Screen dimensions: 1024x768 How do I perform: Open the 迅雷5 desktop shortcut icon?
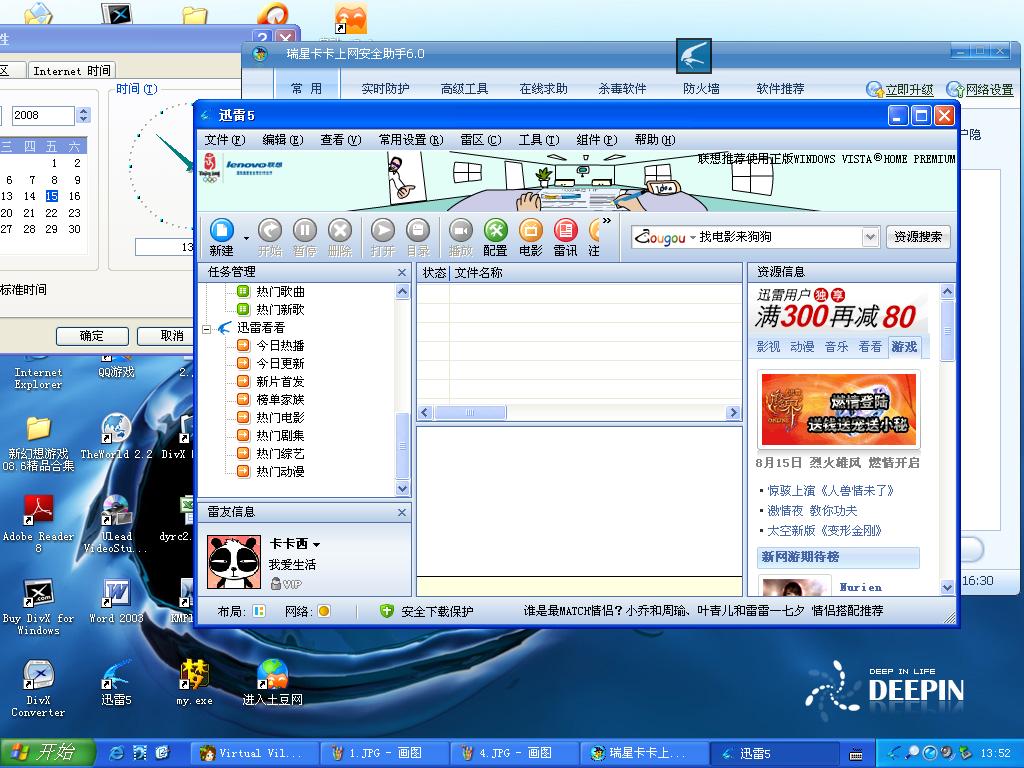point(116,683)
